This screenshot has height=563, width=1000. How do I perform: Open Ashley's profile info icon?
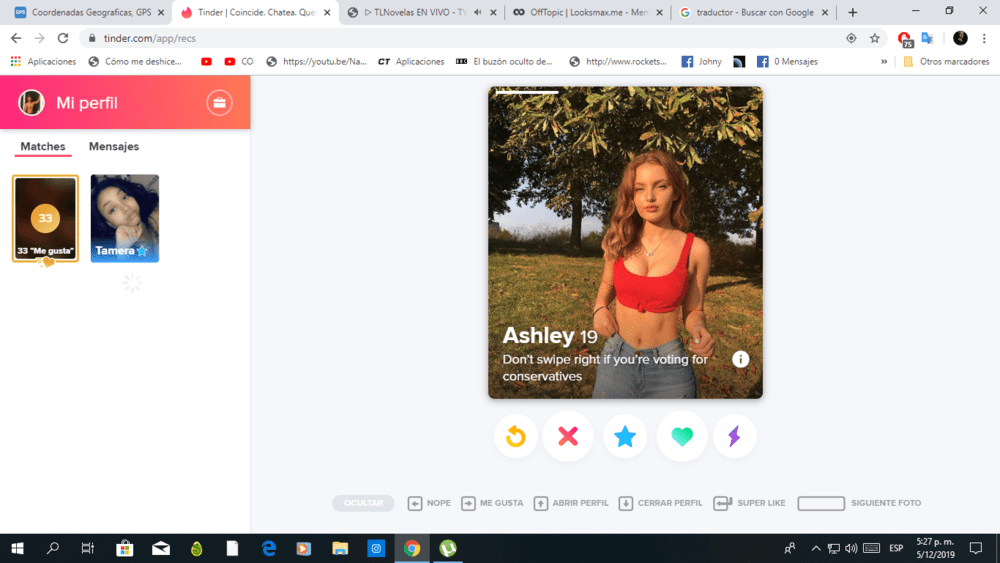pos(740,359)
